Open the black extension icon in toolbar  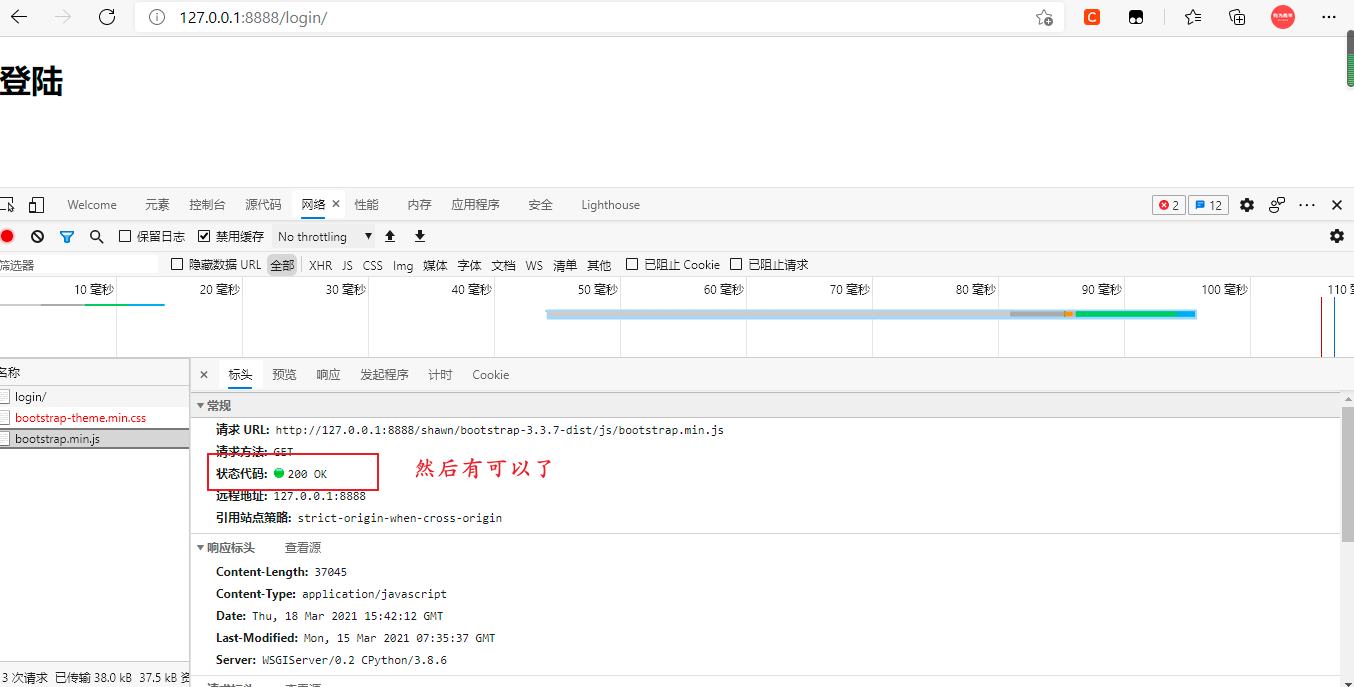[1136, 17]
